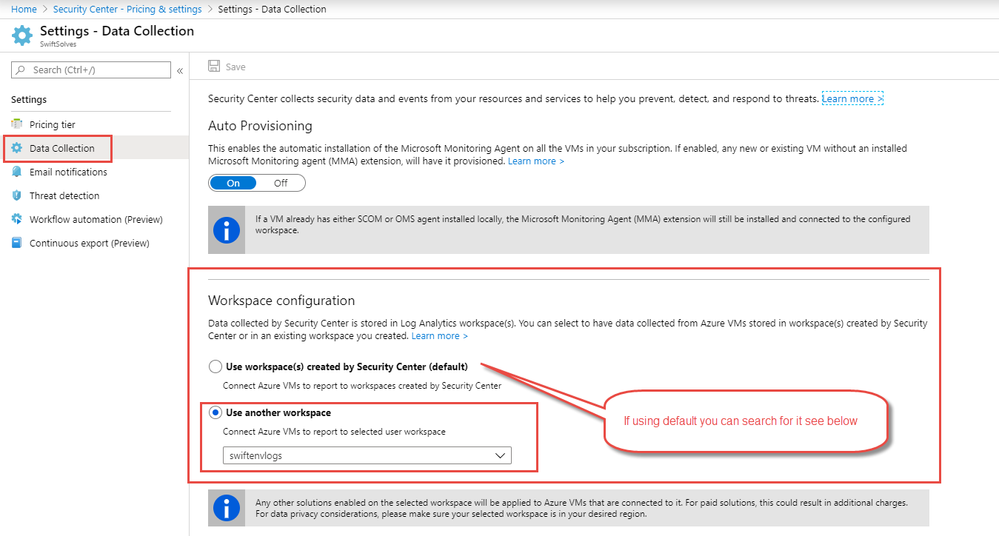Open the swiftenvlogs workspace dropdown
The height and width of the screenshot is (536, 999).
[367, 456]
